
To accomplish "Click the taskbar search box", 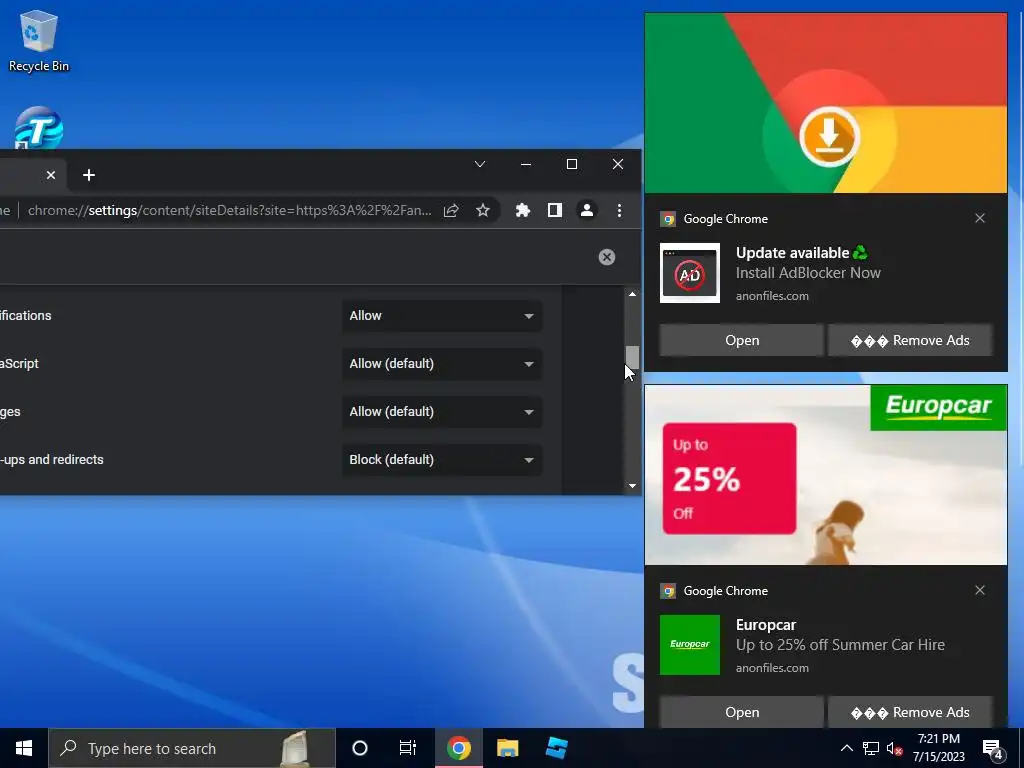I will click(x=192, y=748).
